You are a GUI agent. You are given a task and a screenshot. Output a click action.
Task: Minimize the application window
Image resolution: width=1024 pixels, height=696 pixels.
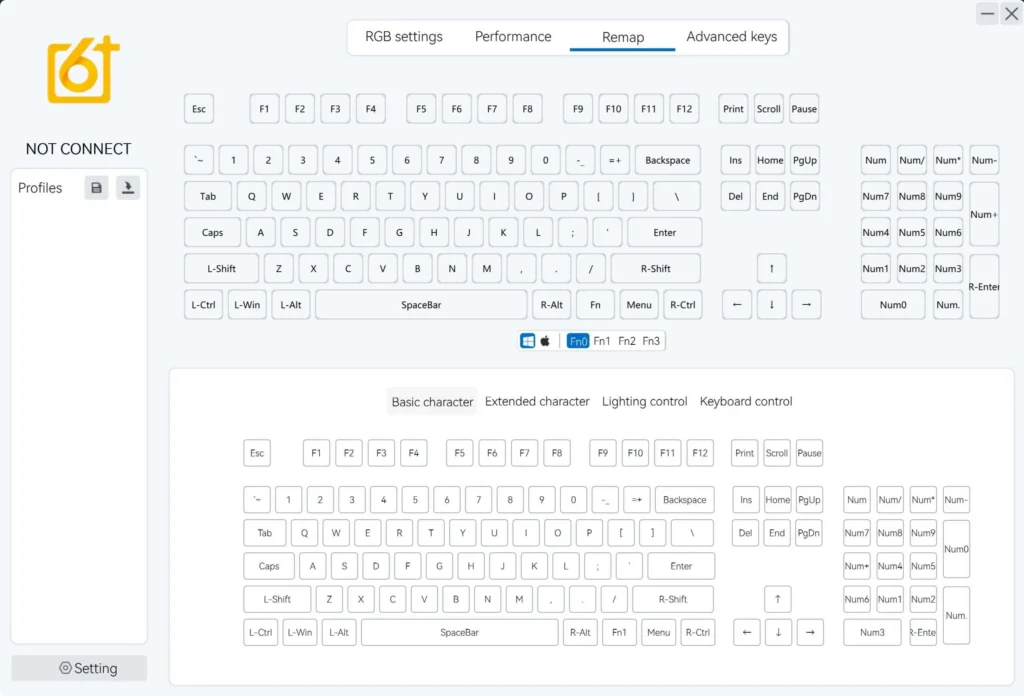[x=987, y=13]
